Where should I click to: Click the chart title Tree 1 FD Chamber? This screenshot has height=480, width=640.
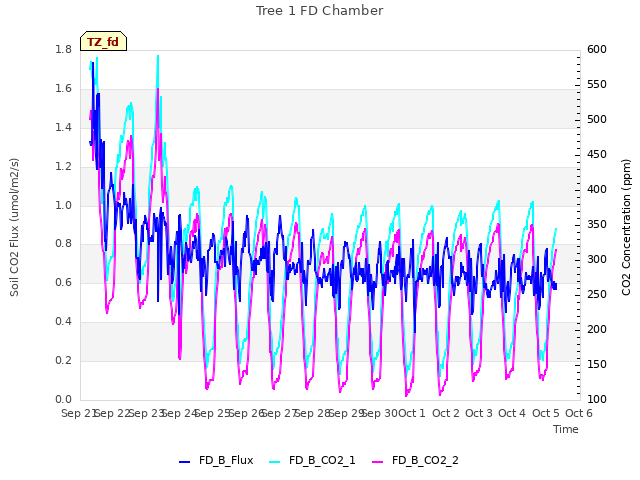point(319,11)
